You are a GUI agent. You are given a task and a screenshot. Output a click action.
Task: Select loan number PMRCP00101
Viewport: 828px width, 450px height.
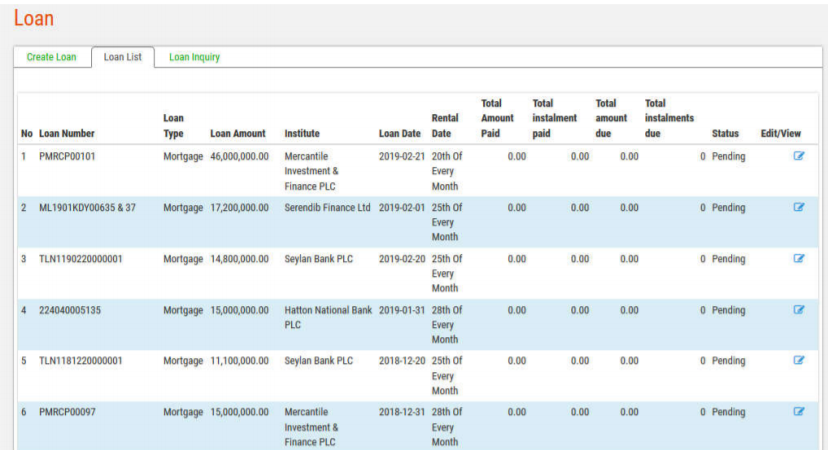point(67,156)
